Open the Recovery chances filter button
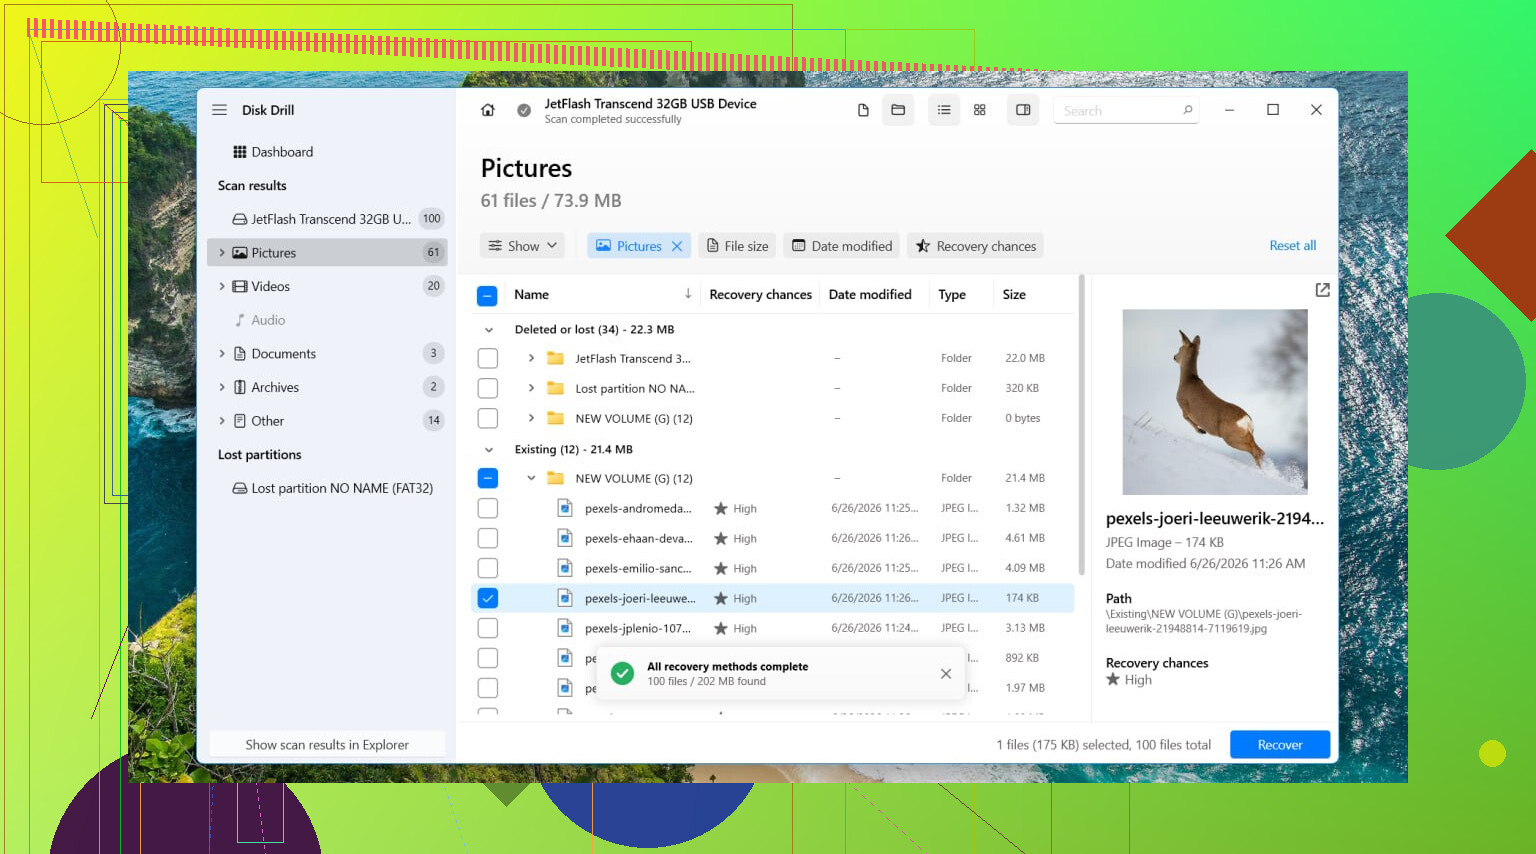The image size is (1536, 854). [976, 246]
